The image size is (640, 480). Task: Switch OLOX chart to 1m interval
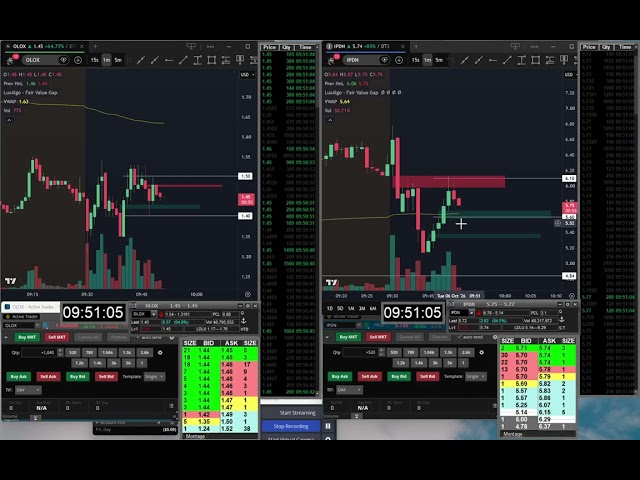coord(107,60)
